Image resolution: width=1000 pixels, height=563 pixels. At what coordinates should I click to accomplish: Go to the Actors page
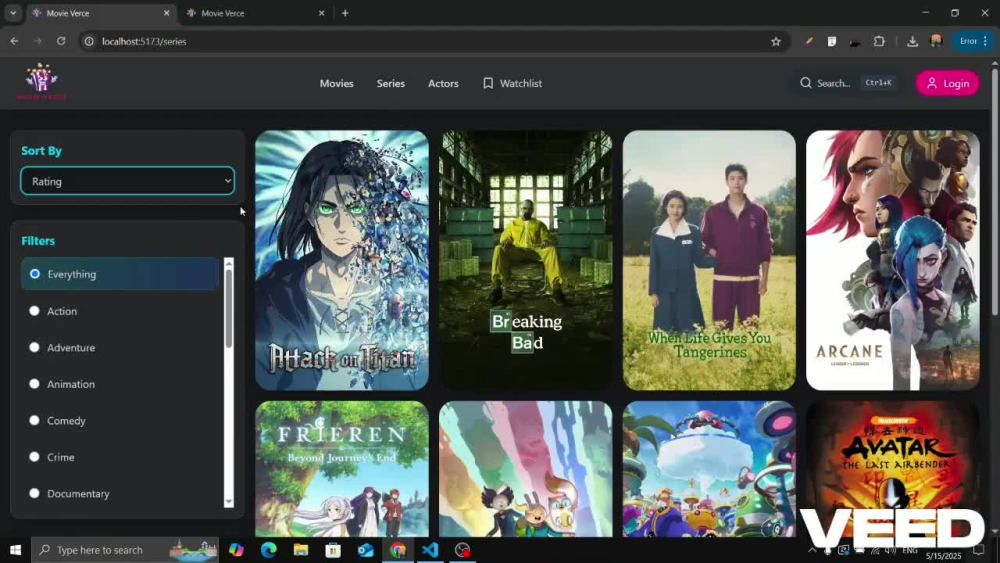[x=443, y=84]
